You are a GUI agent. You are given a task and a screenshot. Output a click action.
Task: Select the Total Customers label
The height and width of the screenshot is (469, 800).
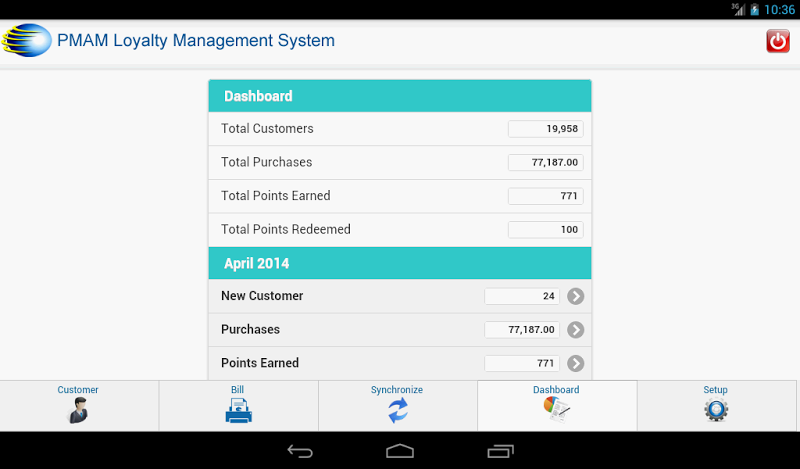[x=267, y=129]
